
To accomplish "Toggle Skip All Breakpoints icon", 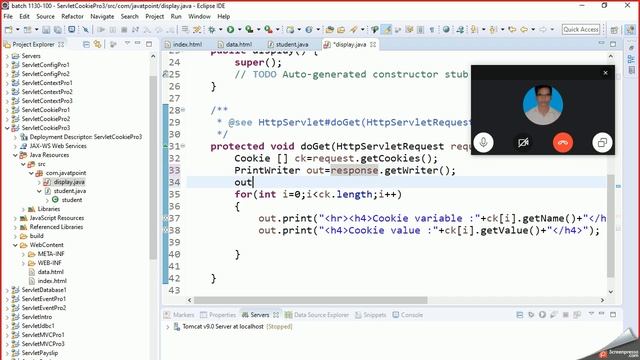I will (x=85, y=29).
